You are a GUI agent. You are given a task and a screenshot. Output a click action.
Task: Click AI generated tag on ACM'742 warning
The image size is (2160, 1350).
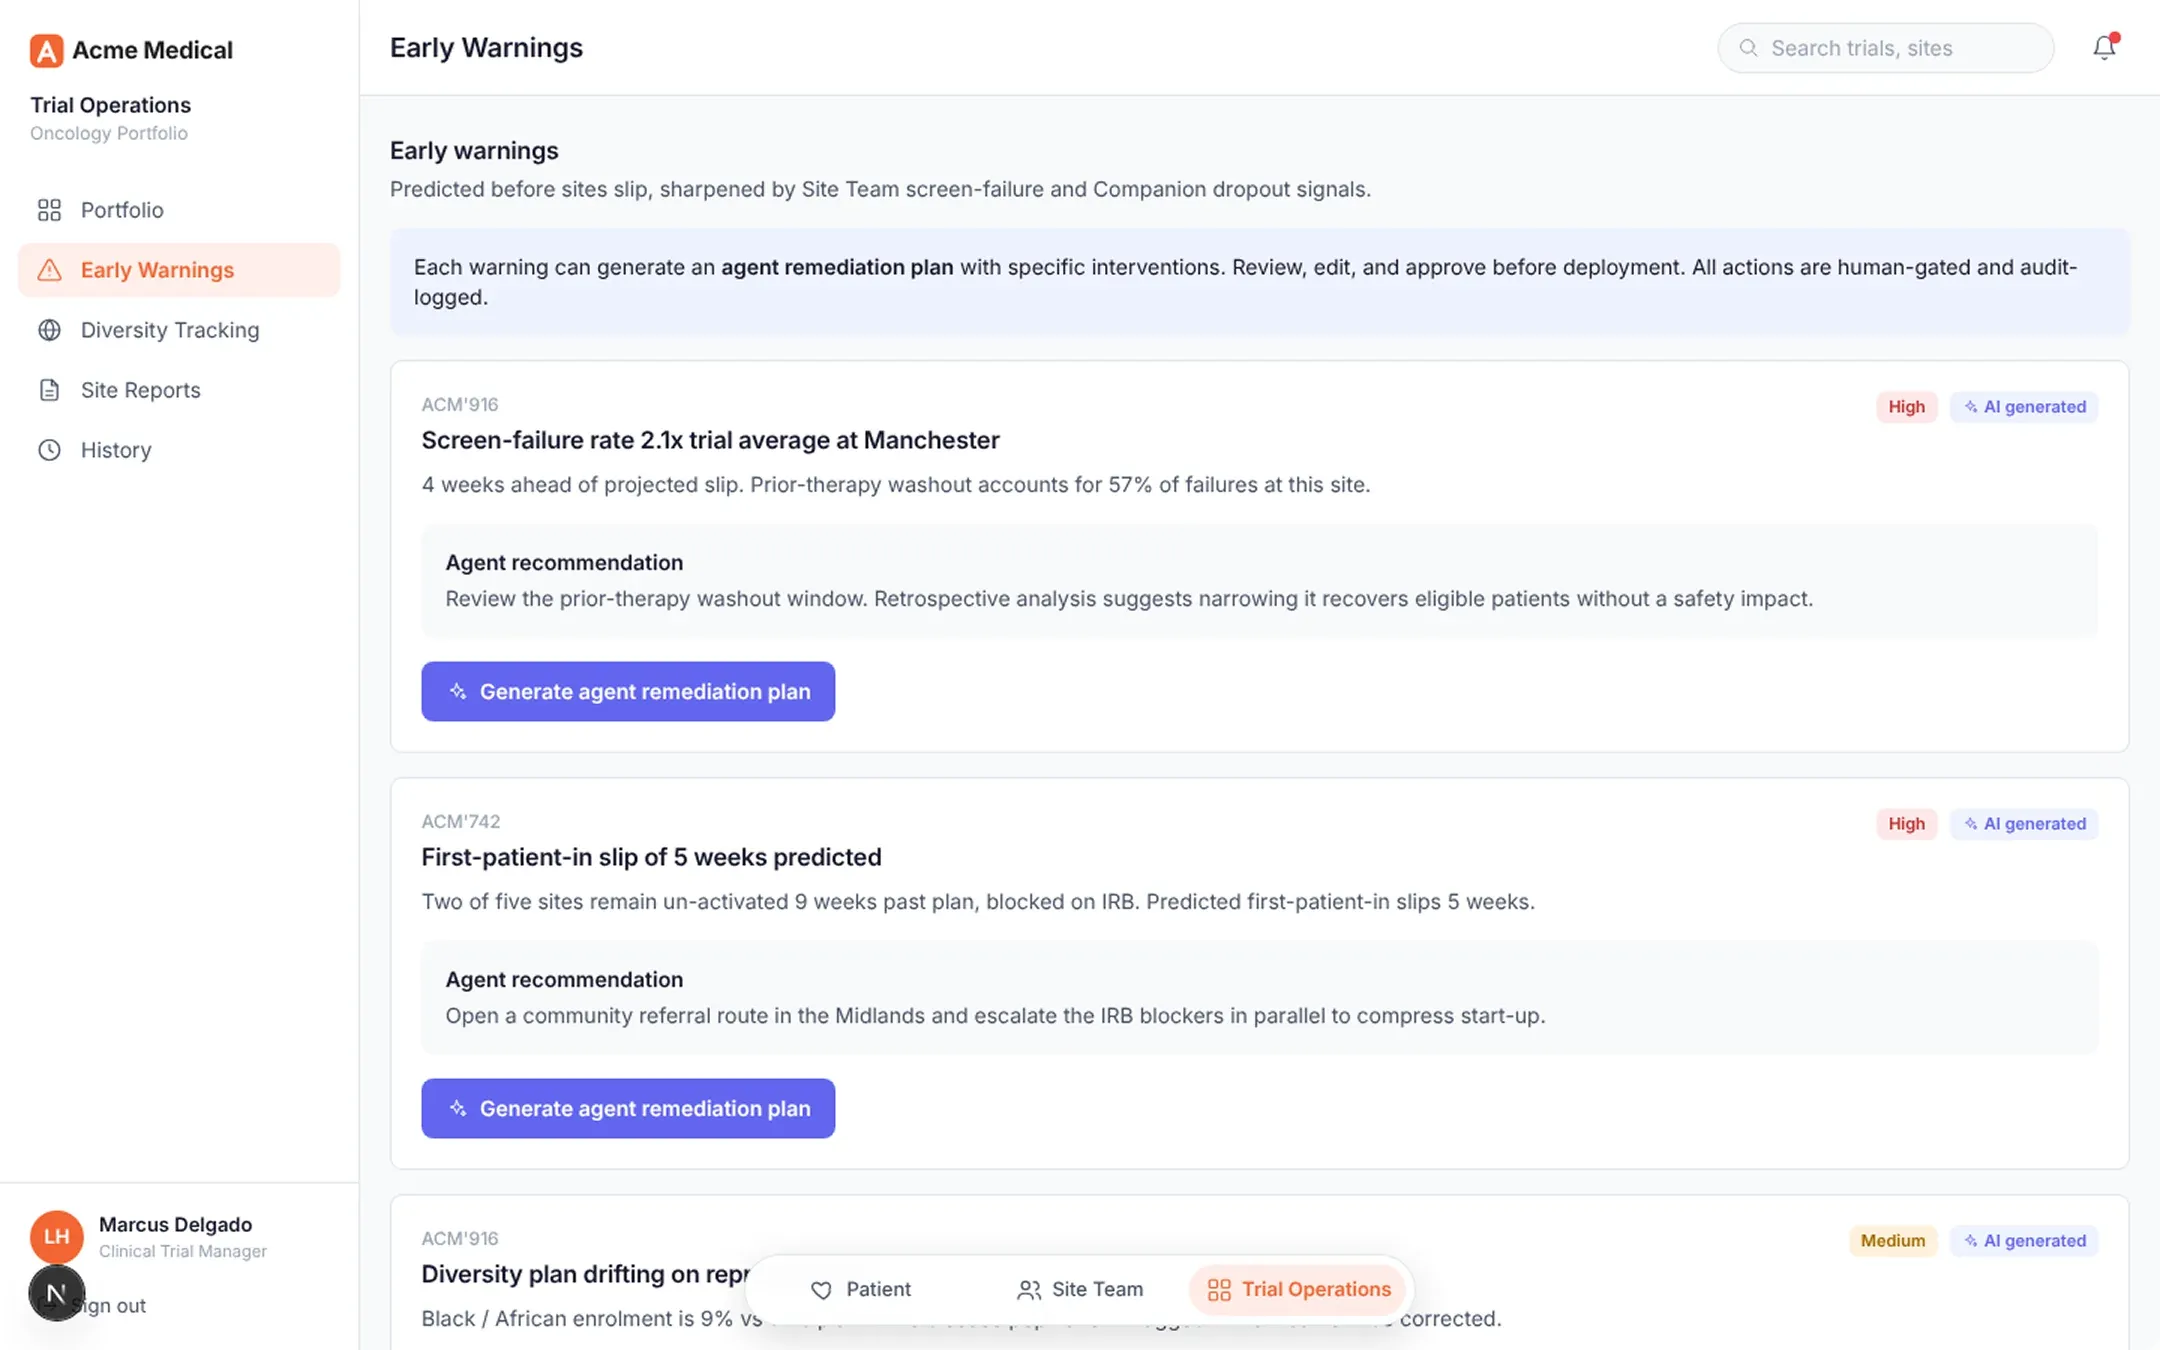tap(2024, 824)
